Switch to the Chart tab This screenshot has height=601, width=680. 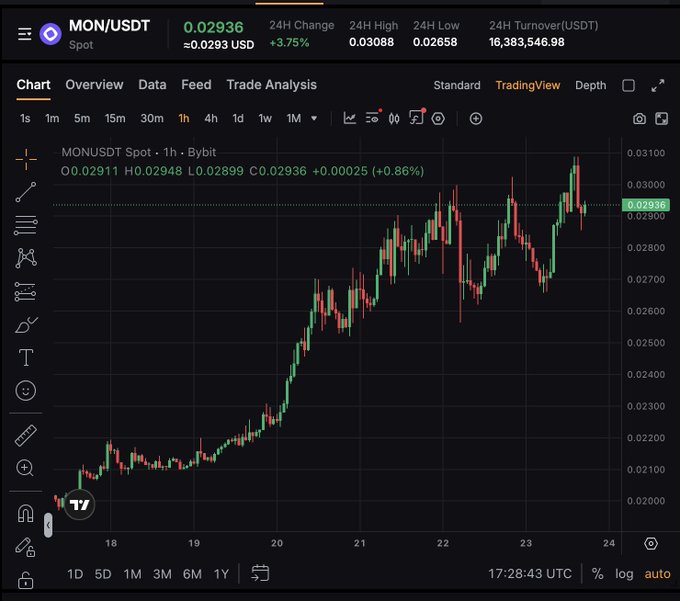33,85
